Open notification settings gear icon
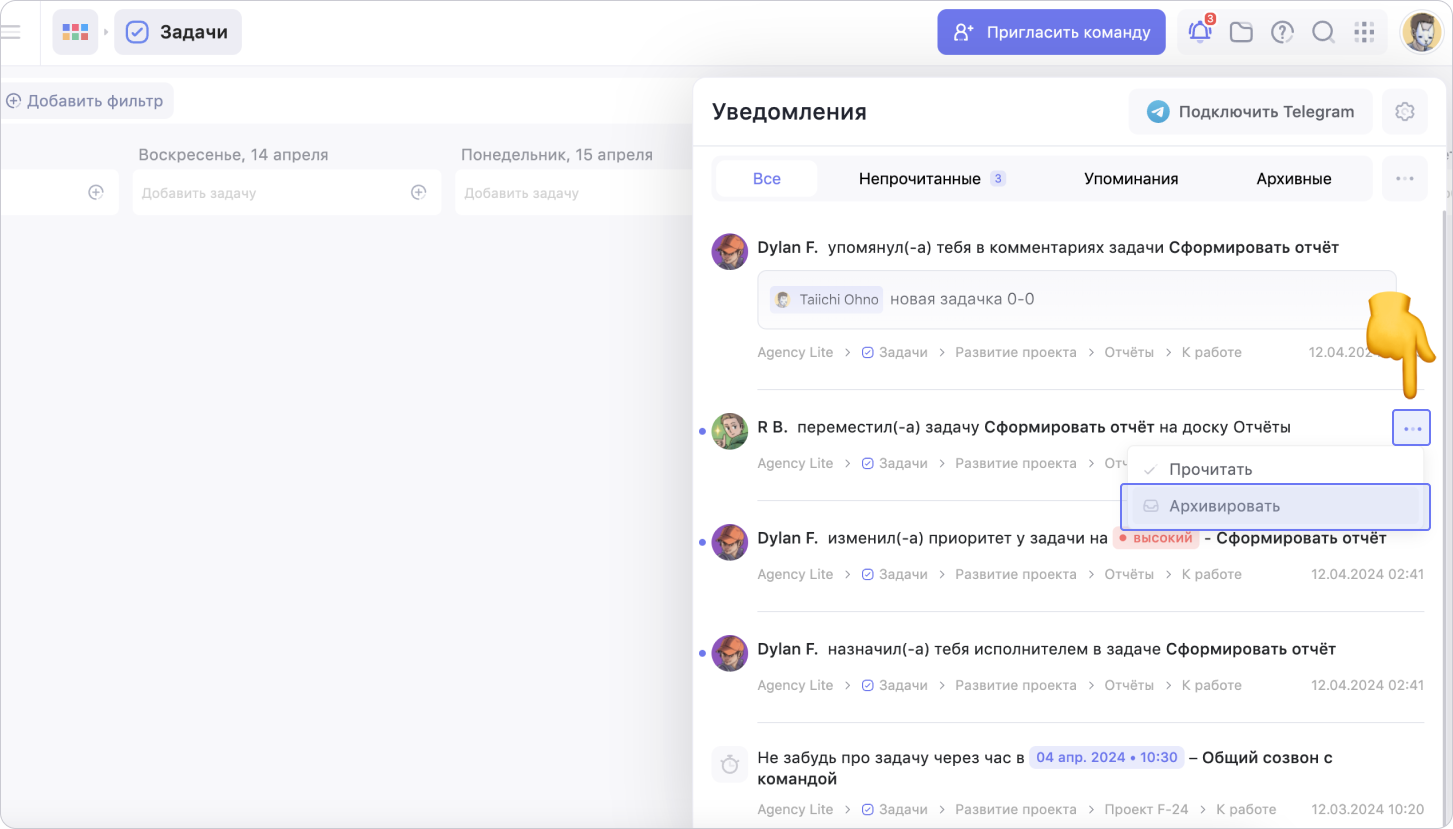 pos(1404,112)
